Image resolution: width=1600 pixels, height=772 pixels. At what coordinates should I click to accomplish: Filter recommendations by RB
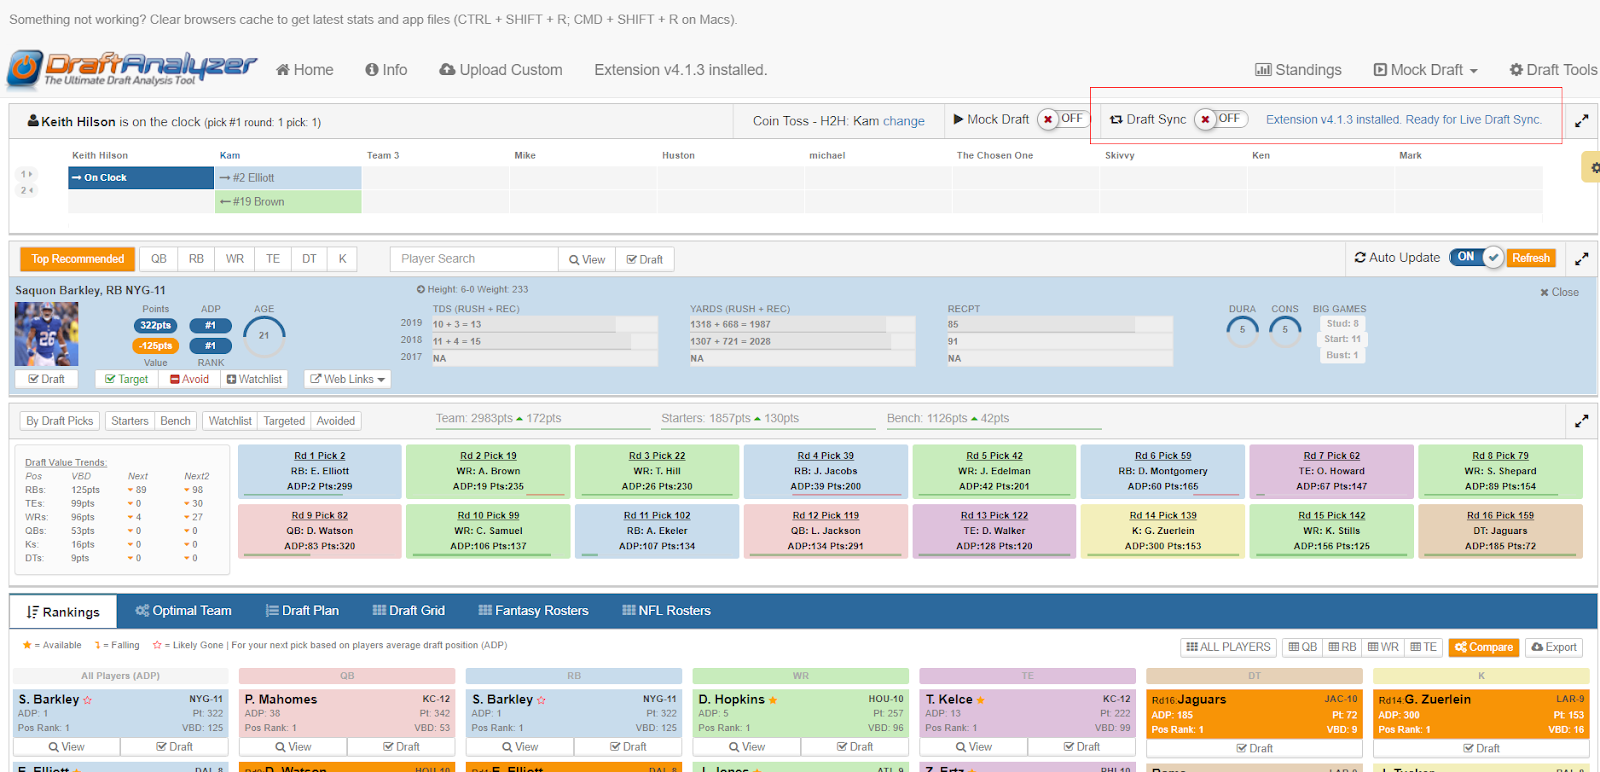197,259
